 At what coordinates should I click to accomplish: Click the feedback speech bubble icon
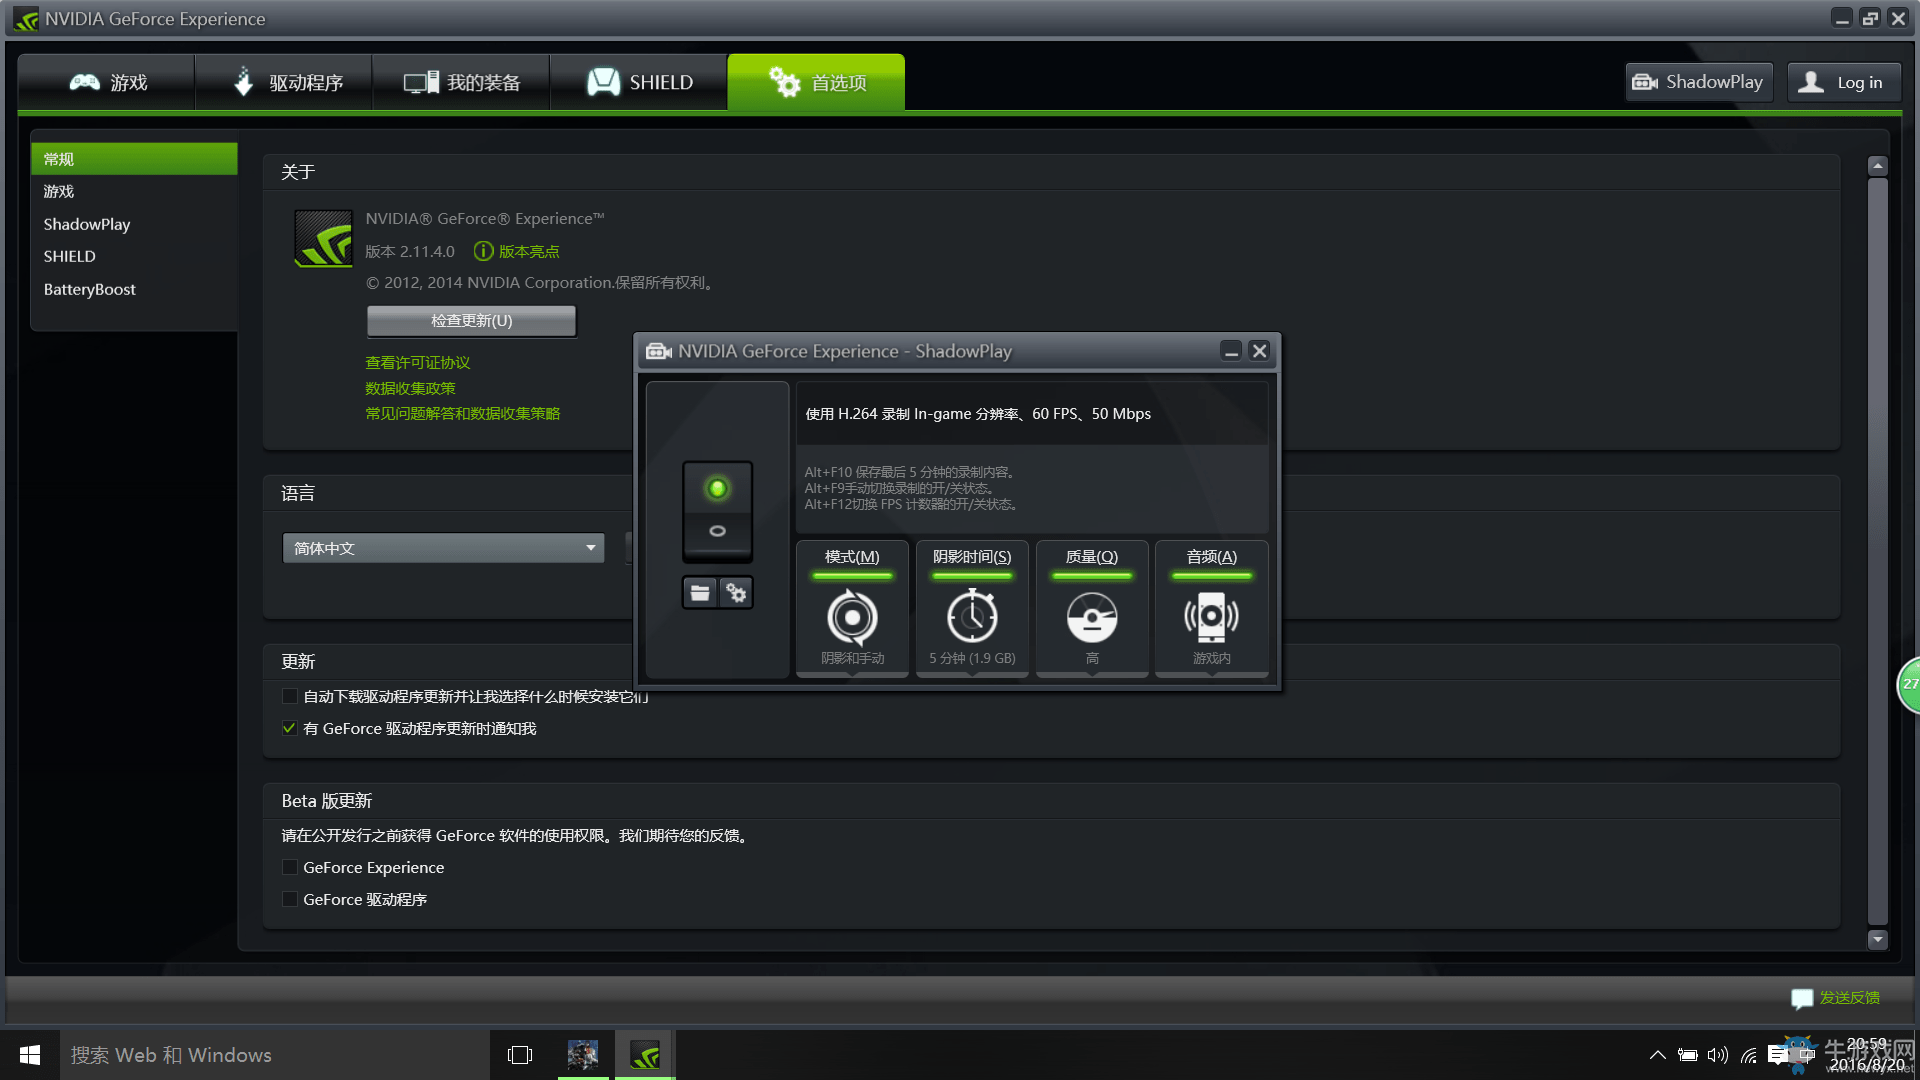(1802, 998)
